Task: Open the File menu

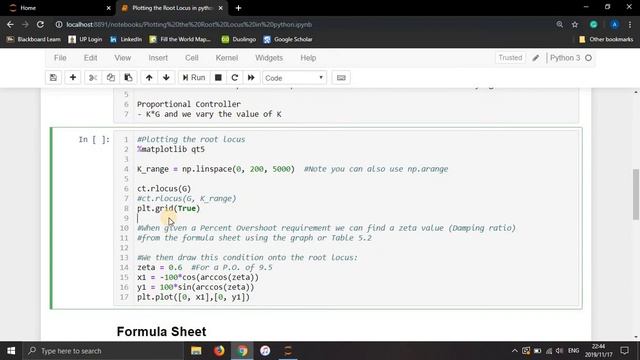Action: tap(60, 58)
